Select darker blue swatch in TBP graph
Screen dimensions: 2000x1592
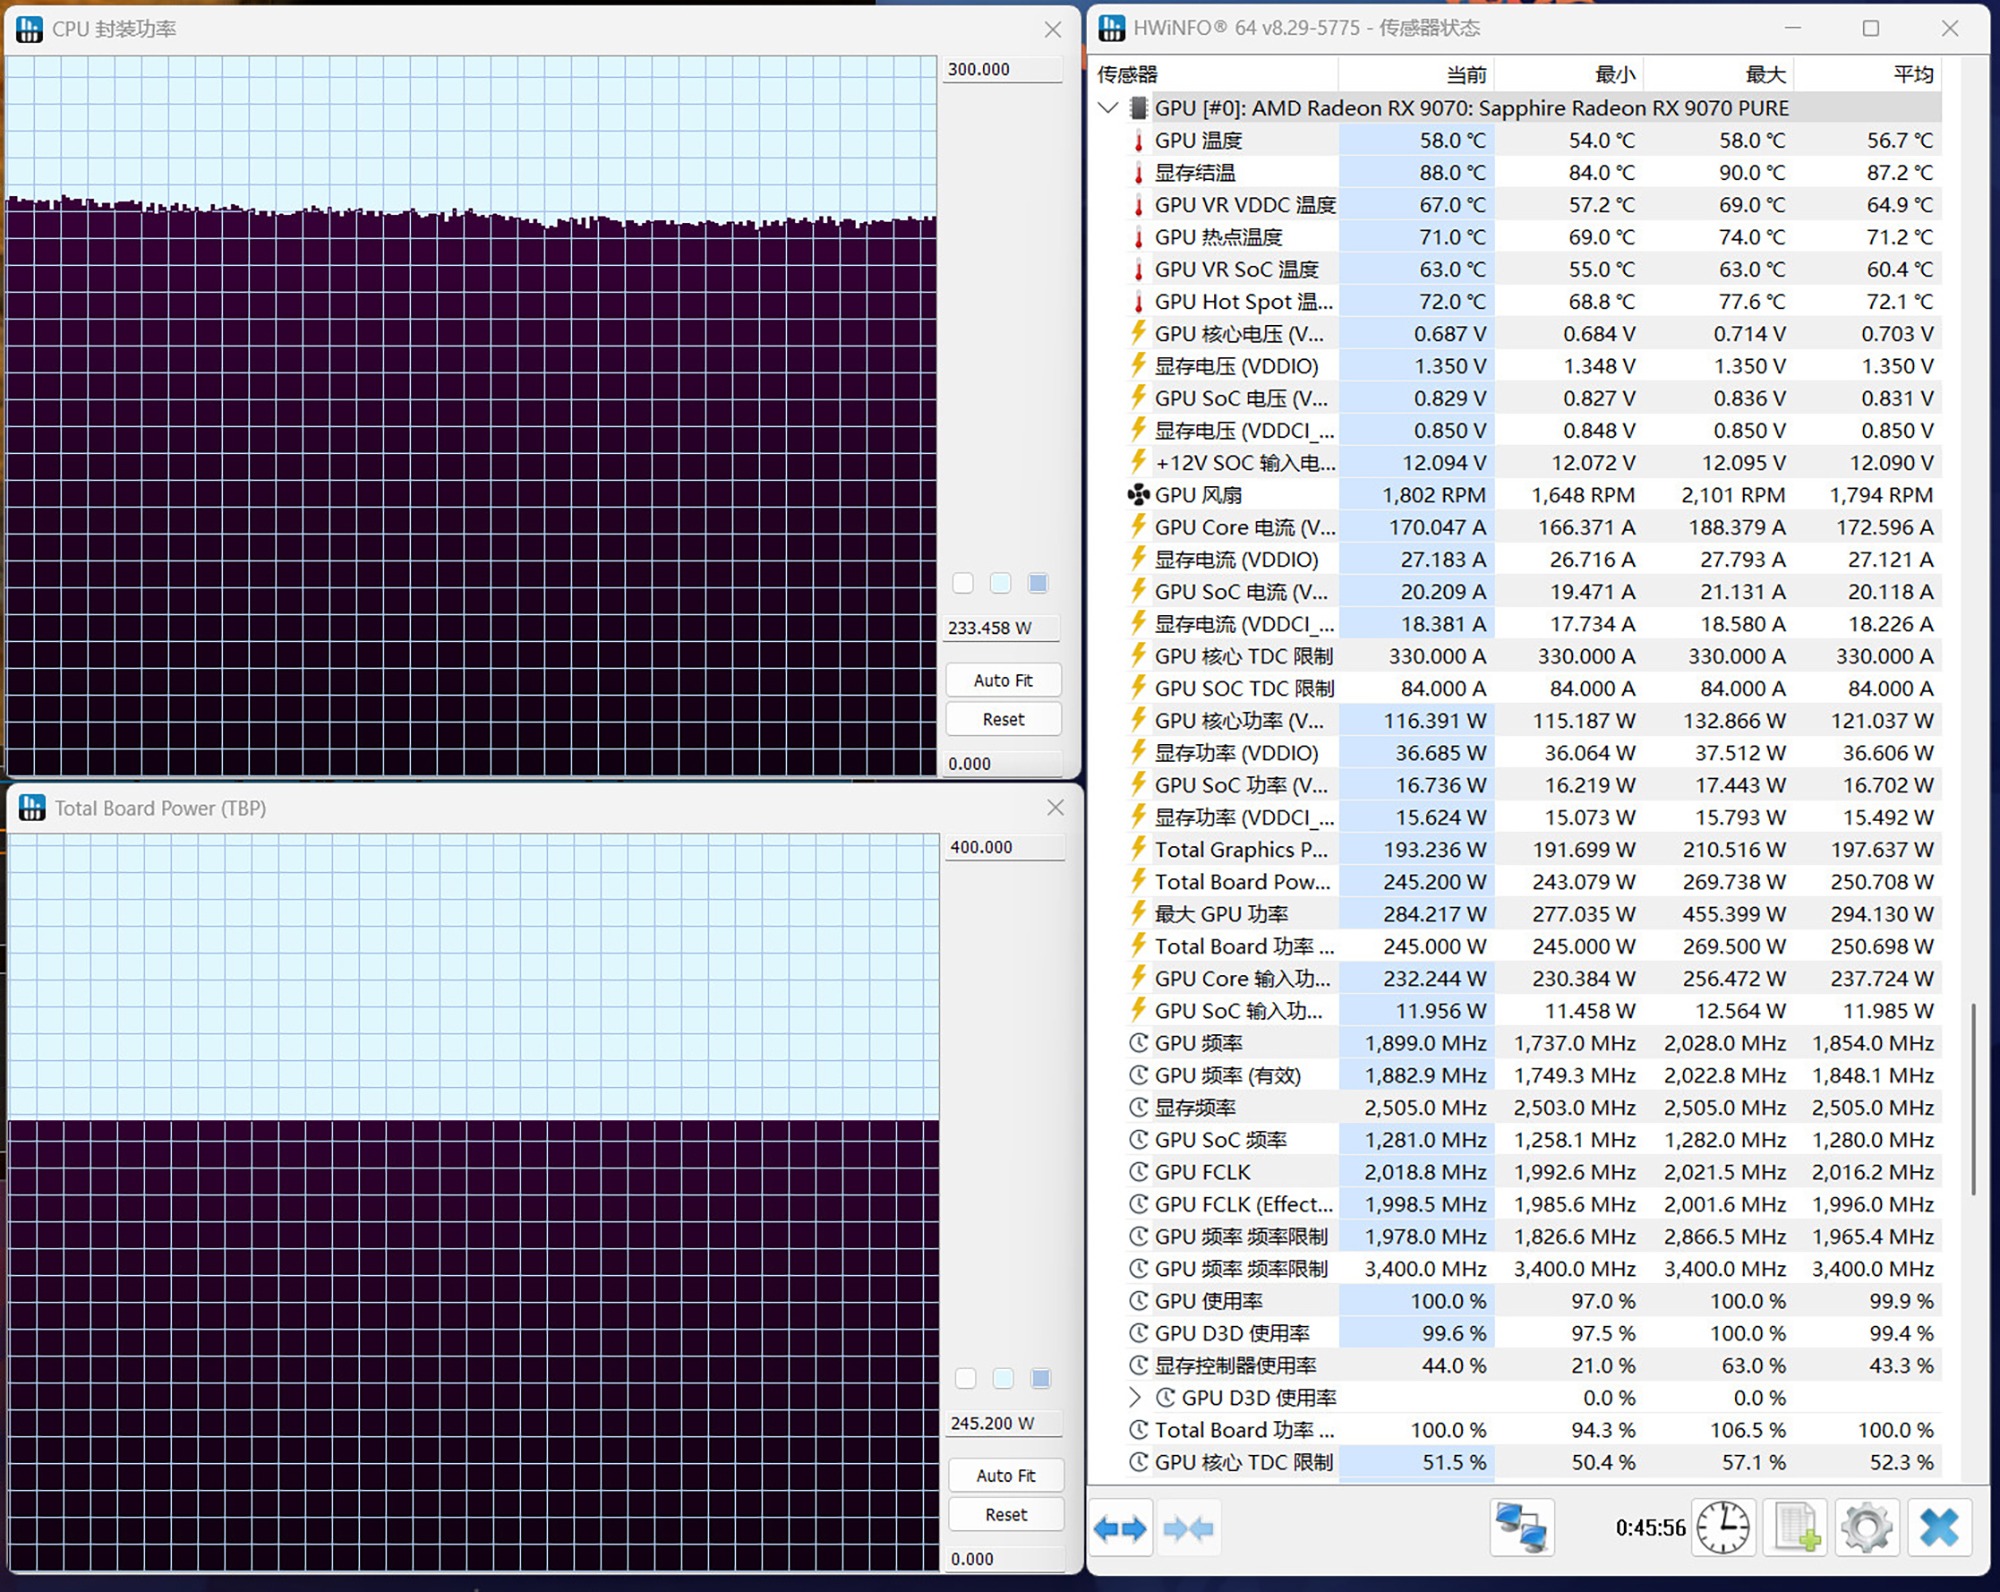[x=1040, y=1379]
